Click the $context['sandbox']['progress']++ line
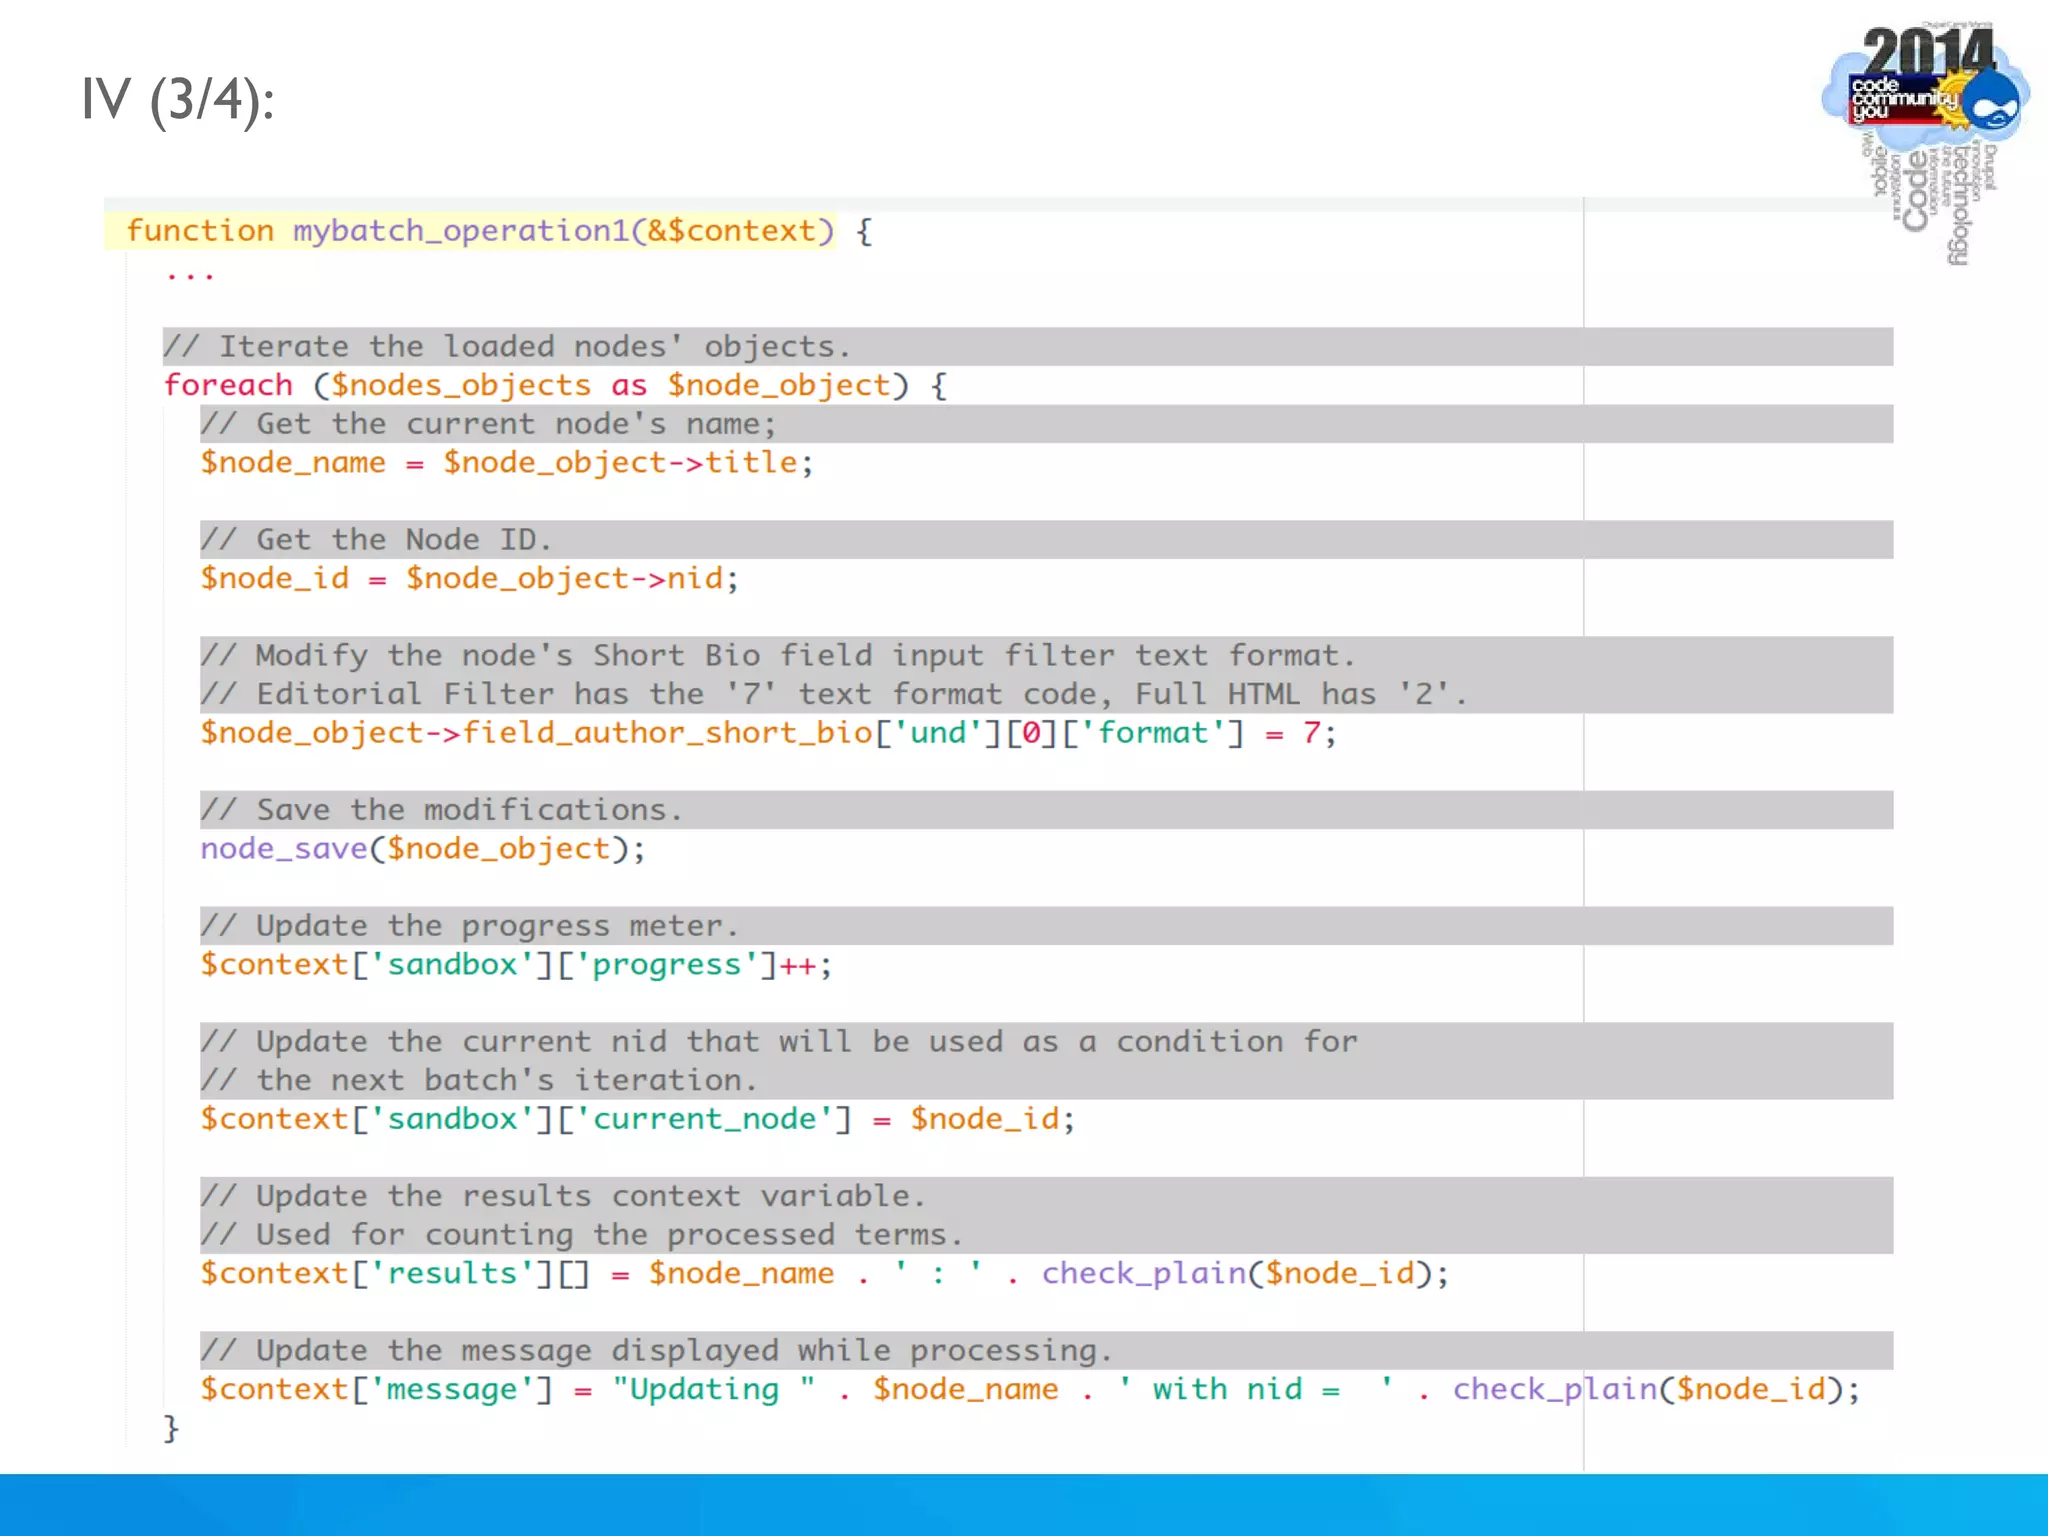2048x1536 pixels. (516, 965)
